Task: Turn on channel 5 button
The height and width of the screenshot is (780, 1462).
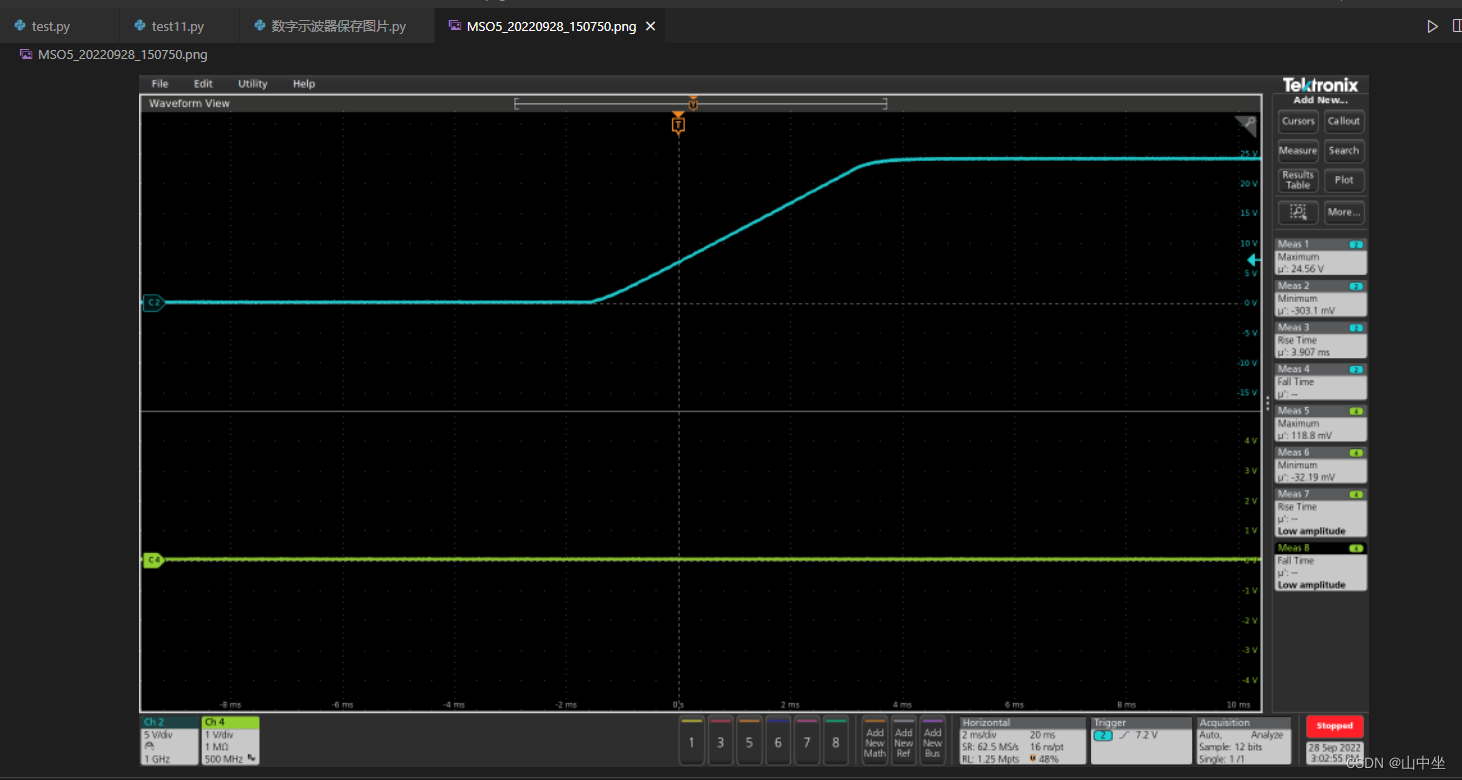Action: [x=749, y=741]
